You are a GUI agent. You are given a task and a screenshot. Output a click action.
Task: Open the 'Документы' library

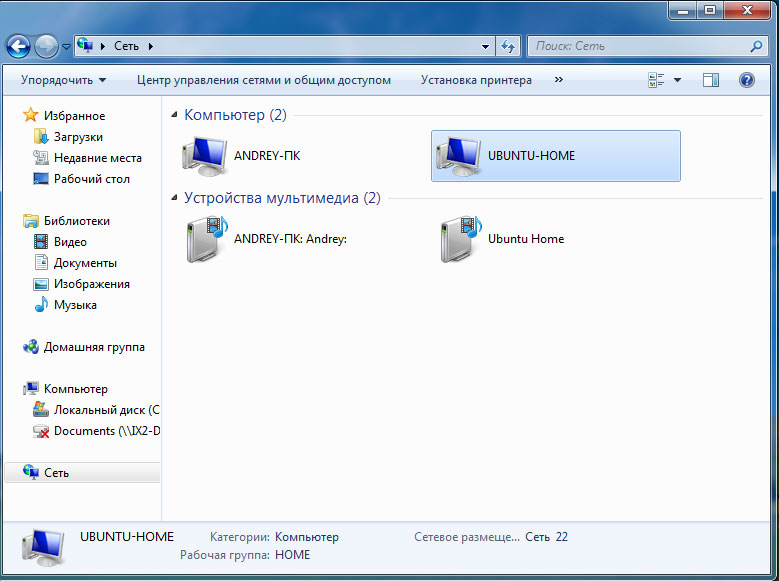85,263
